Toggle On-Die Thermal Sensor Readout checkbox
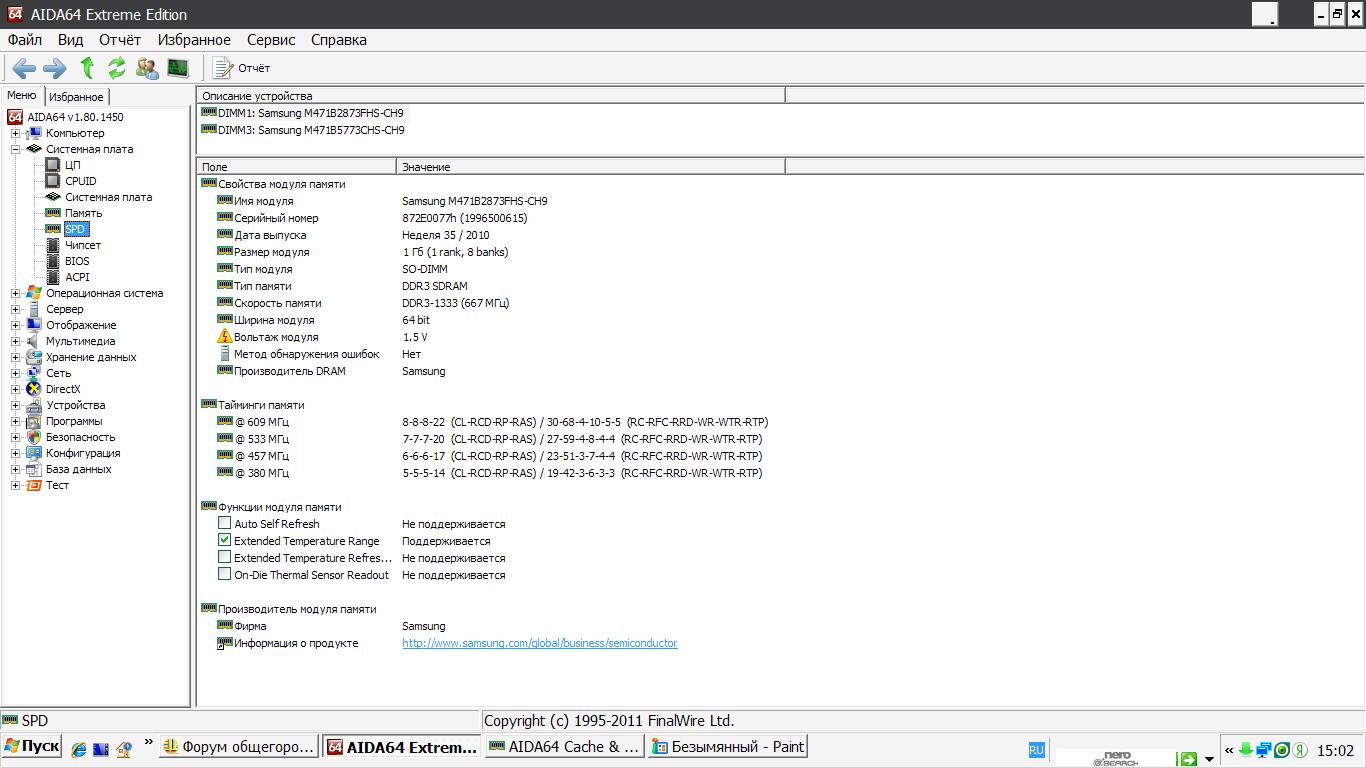This screenshot has width=1366, height=768. pos(225,574)
